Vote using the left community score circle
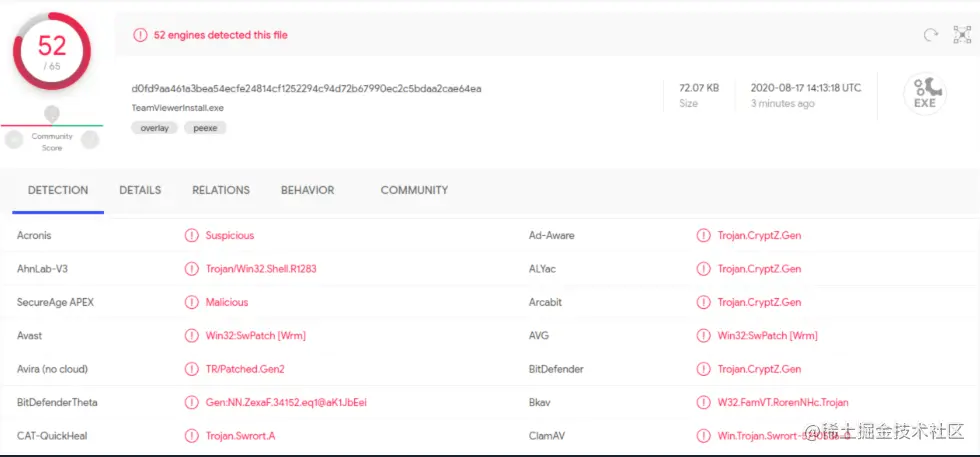Viewport: 980px width, 457px height. pos(14,140)
